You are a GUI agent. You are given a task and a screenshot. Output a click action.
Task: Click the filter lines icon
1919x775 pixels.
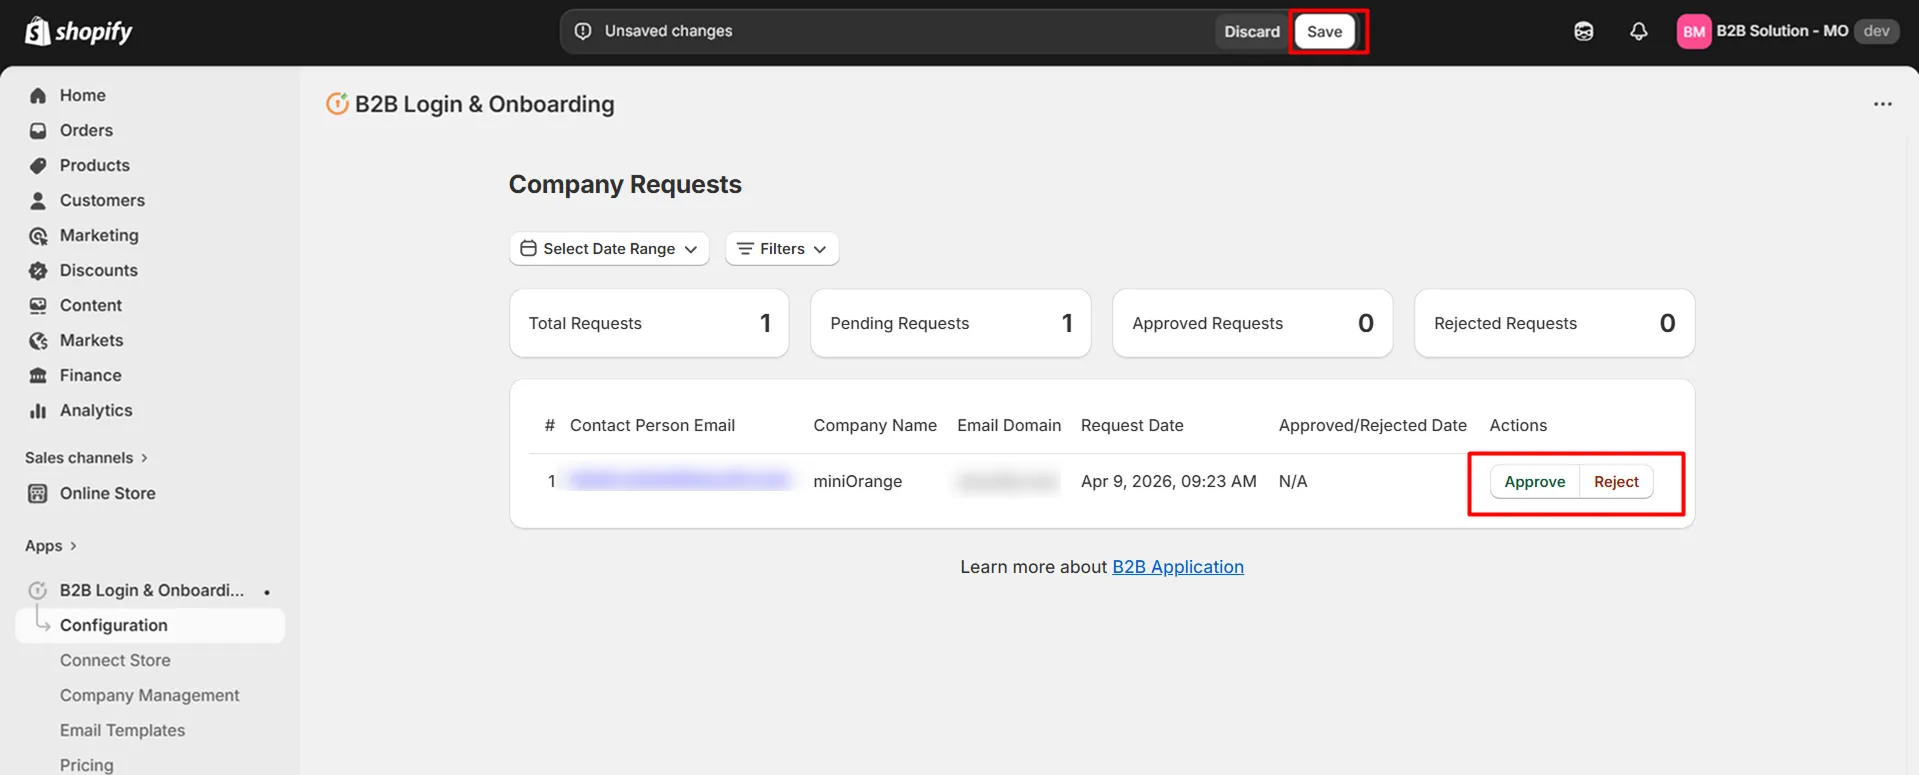pyautogui.click(x=745, y=249)
